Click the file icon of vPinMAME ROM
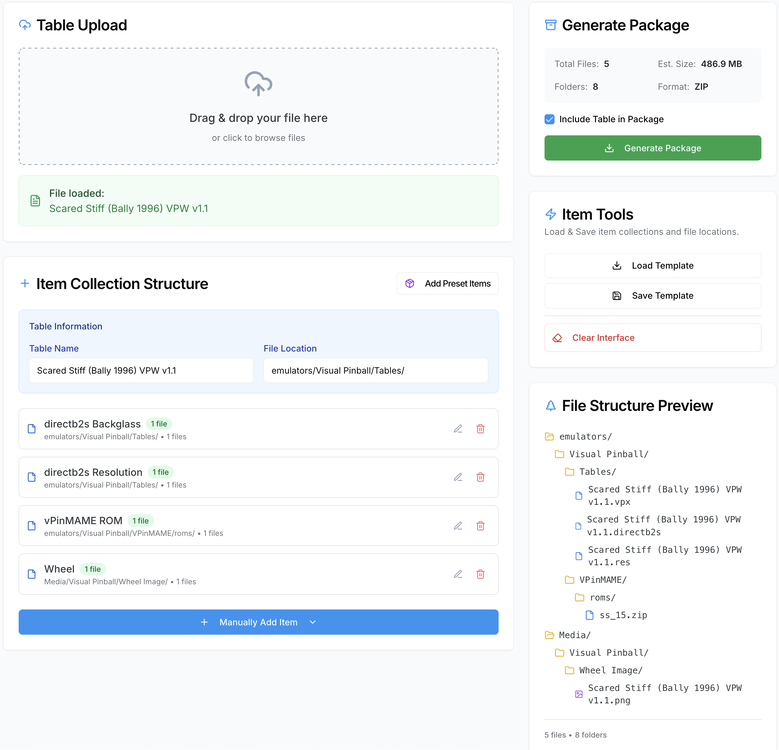The height and width of the screenshot is (750, 779). pyautogui.click(x=32, y=525)
